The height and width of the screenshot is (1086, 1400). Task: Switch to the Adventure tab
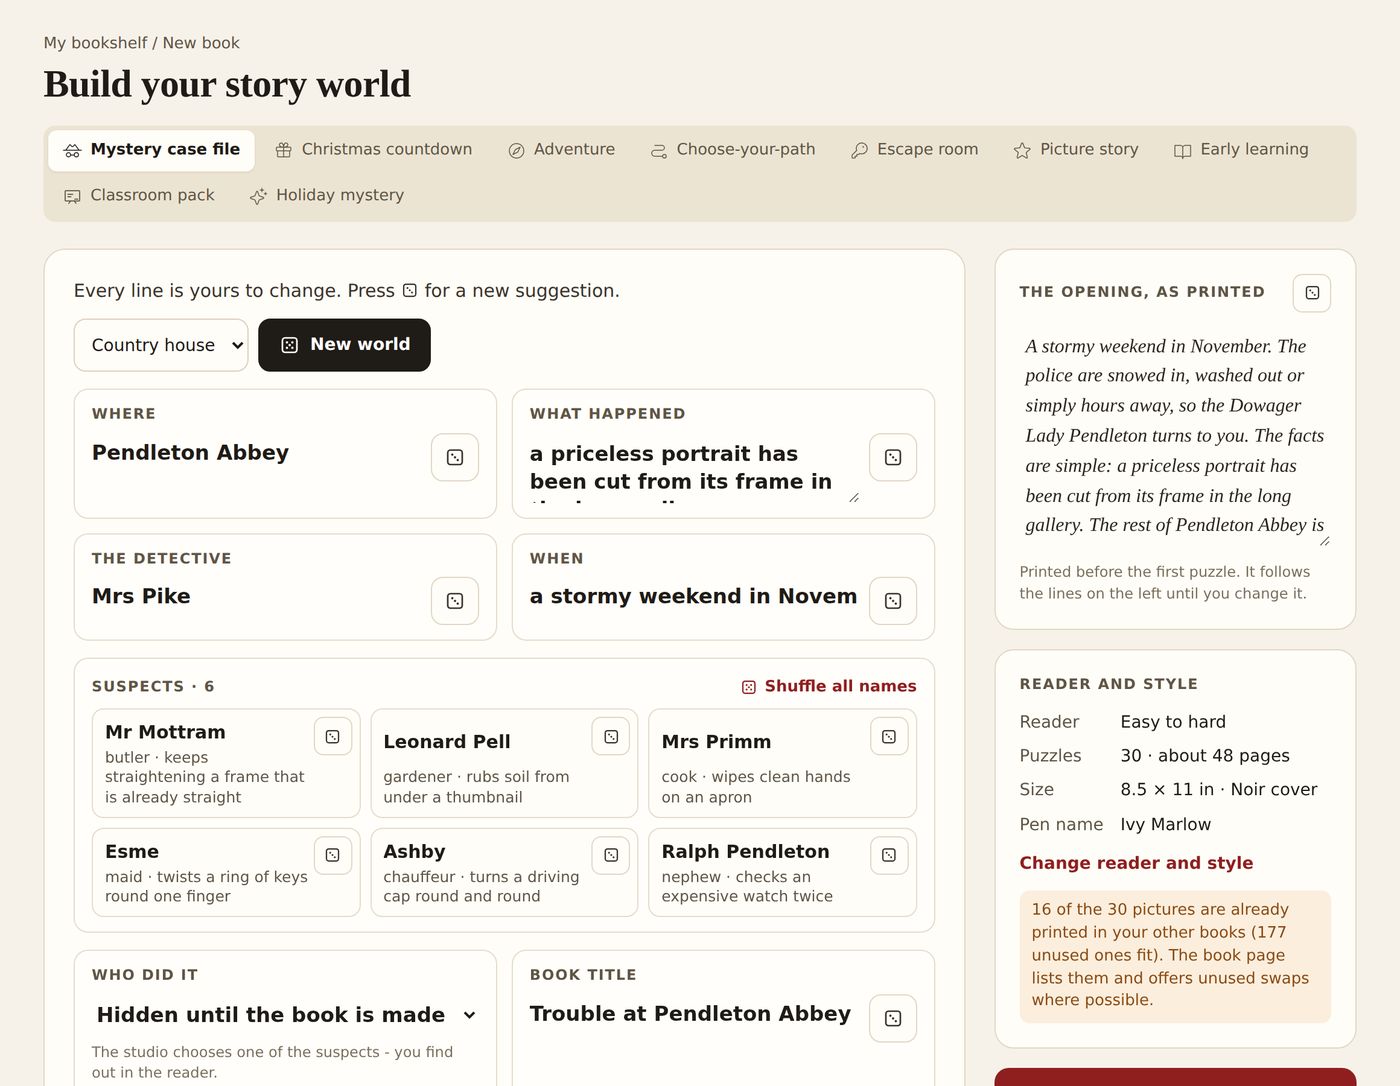pos(561,150)
